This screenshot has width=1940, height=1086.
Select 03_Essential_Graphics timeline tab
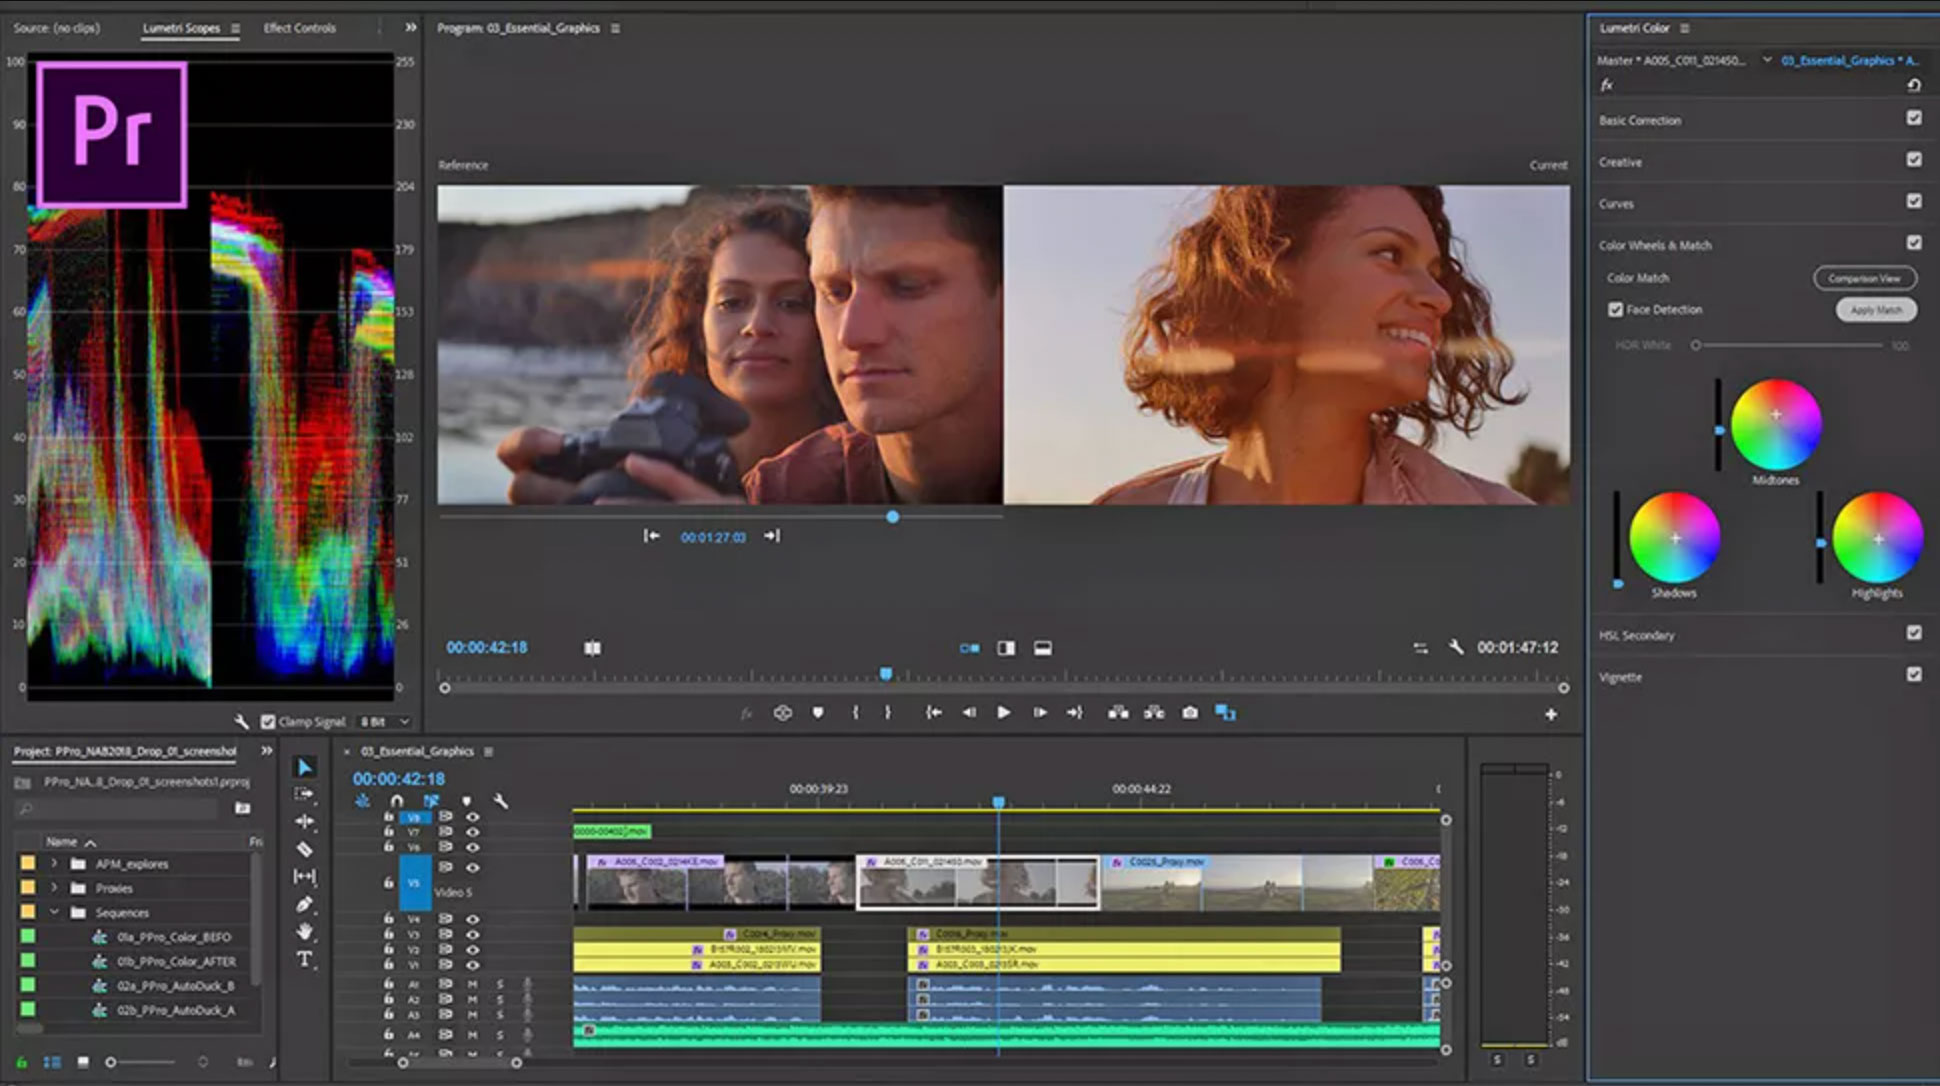(x=417, y=751)
